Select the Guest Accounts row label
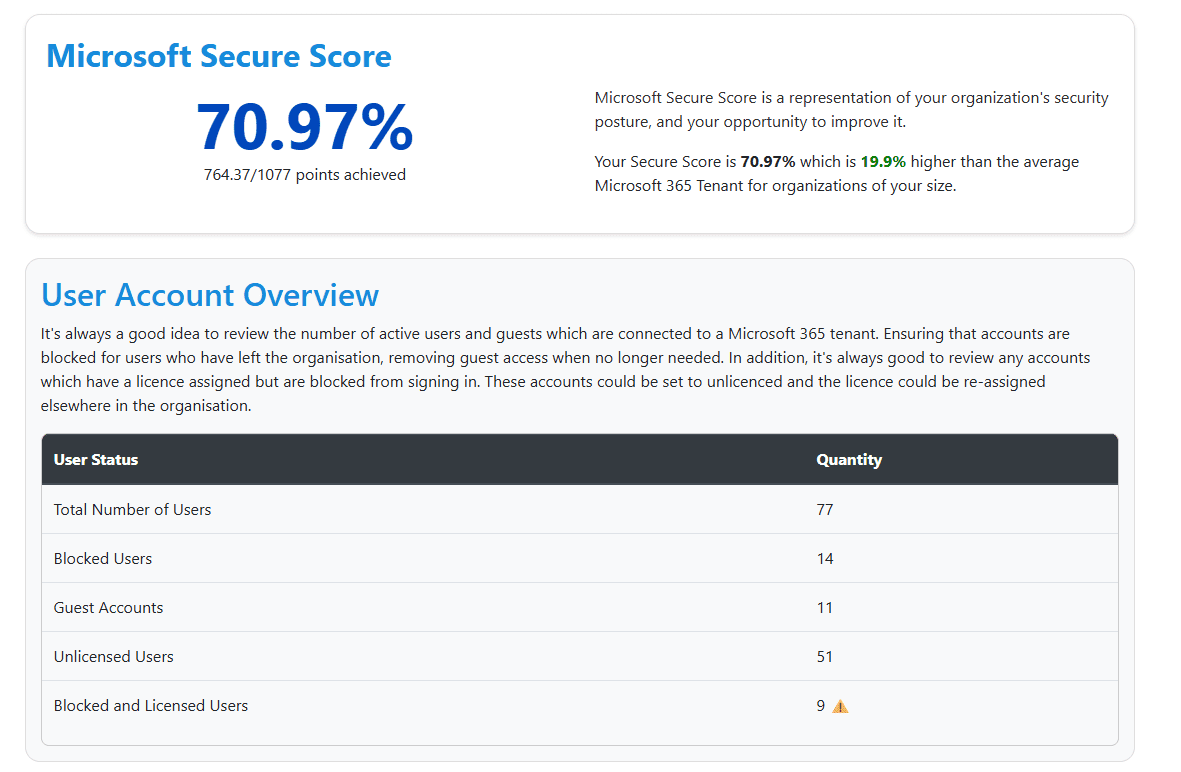 click(x=108, y=608)
